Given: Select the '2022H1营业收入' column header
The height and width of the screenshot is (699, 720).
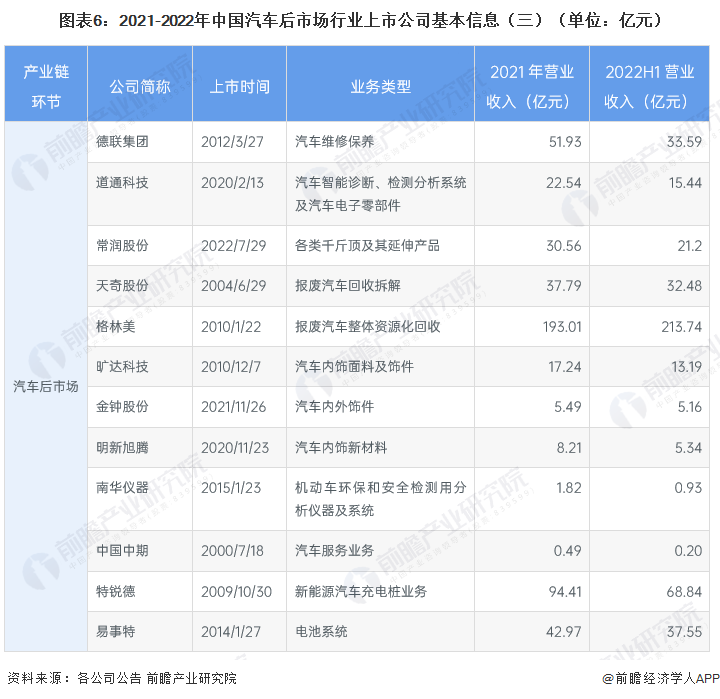Looking at the screenshot, I should pyautogui.click(x=649, y=86).
